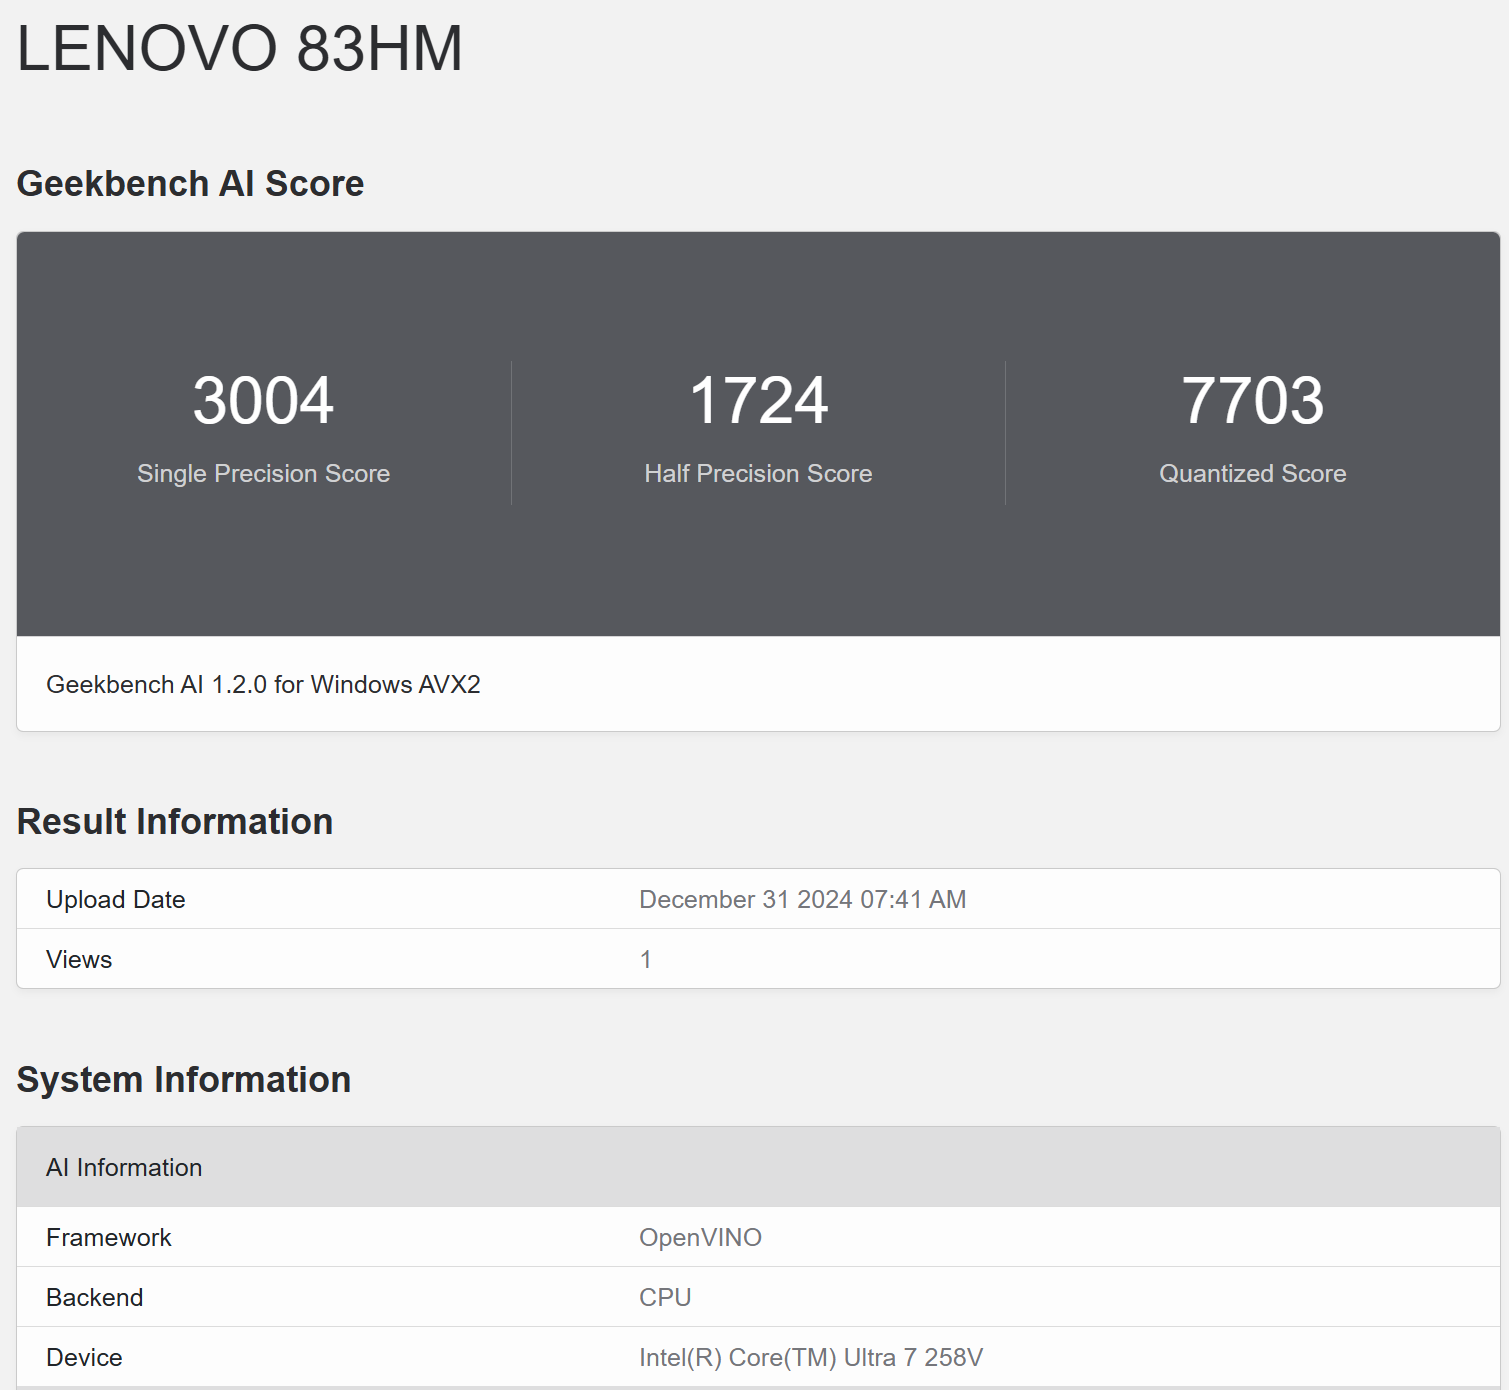Click the Single Precision Score value 3004

click(x=263, y=400)
